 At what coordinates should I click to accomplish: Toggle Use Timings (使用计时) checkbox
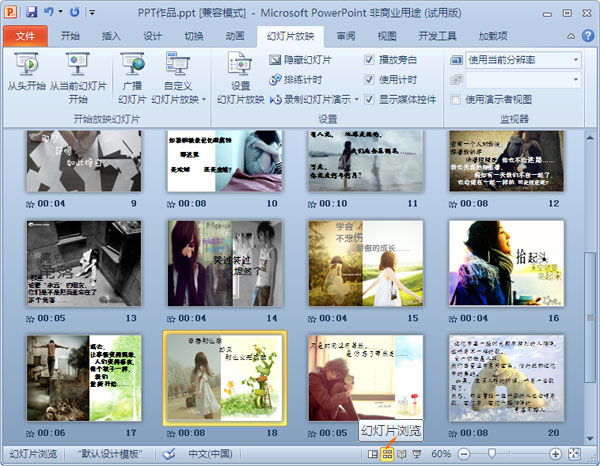(x=369, y=80)
